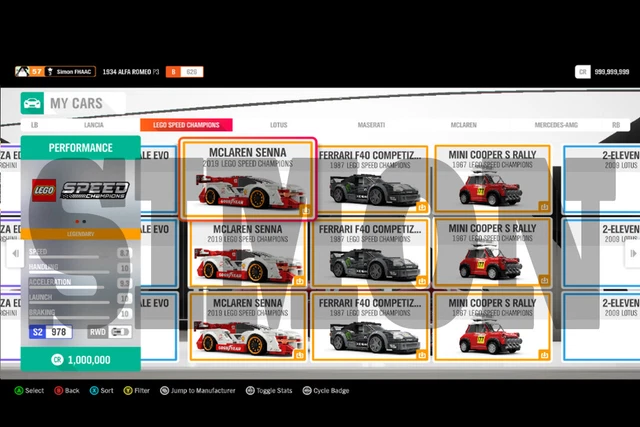This screenshot has height=427, width=640.
Task: Click the next-page arrow beside the 2-Eleven cards
Action: tap(633, 254)
